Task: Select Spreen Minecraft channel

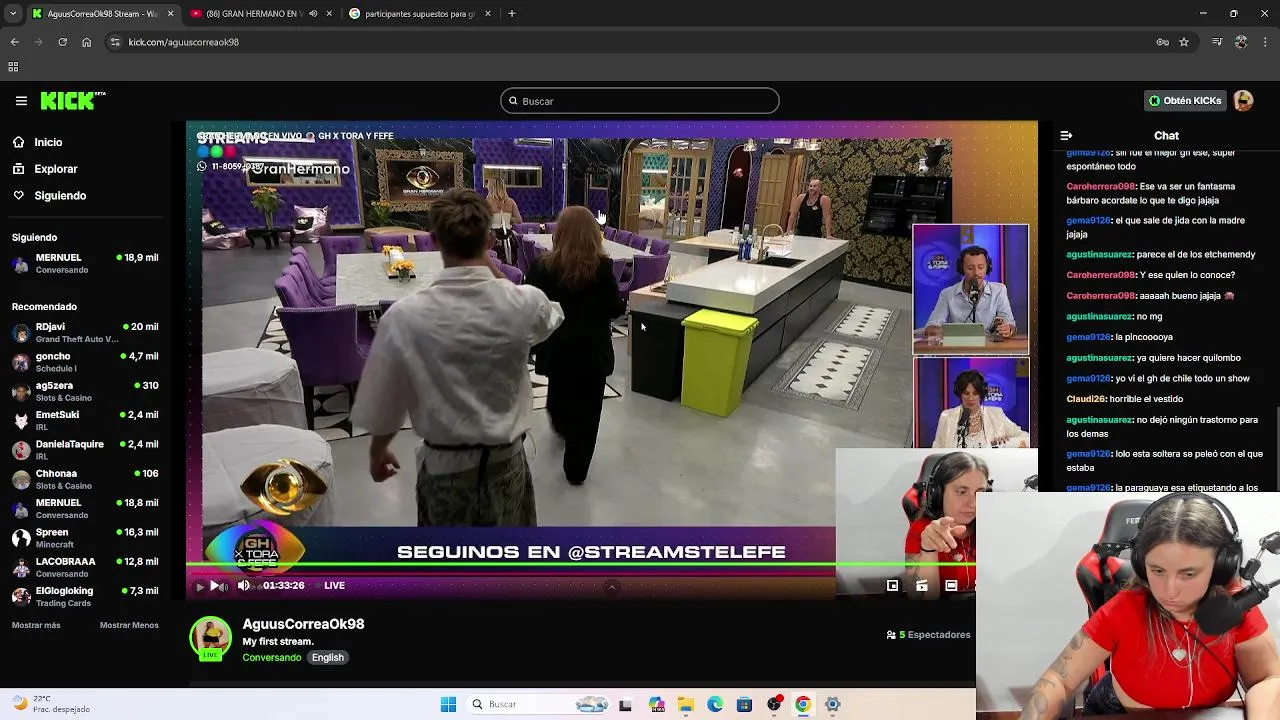Action: tap(85, 538)
